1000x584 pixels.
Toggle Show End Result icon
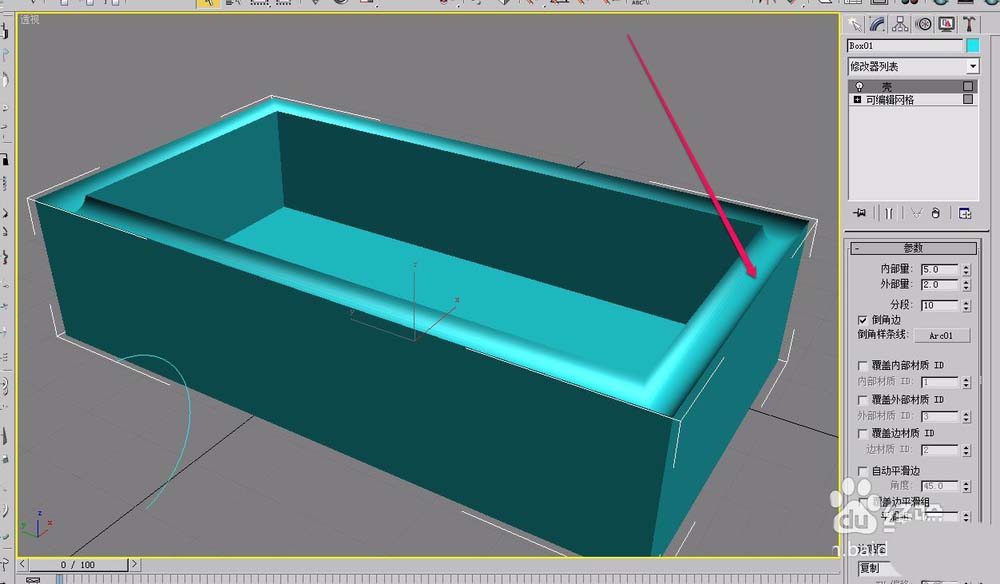[889, 213]
